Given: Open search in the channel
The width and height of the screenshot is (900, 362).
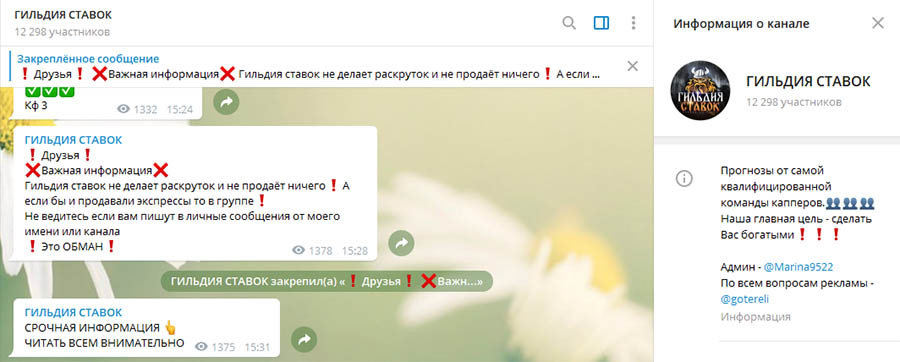Looking at the screenshot, I should pos(569,23).
